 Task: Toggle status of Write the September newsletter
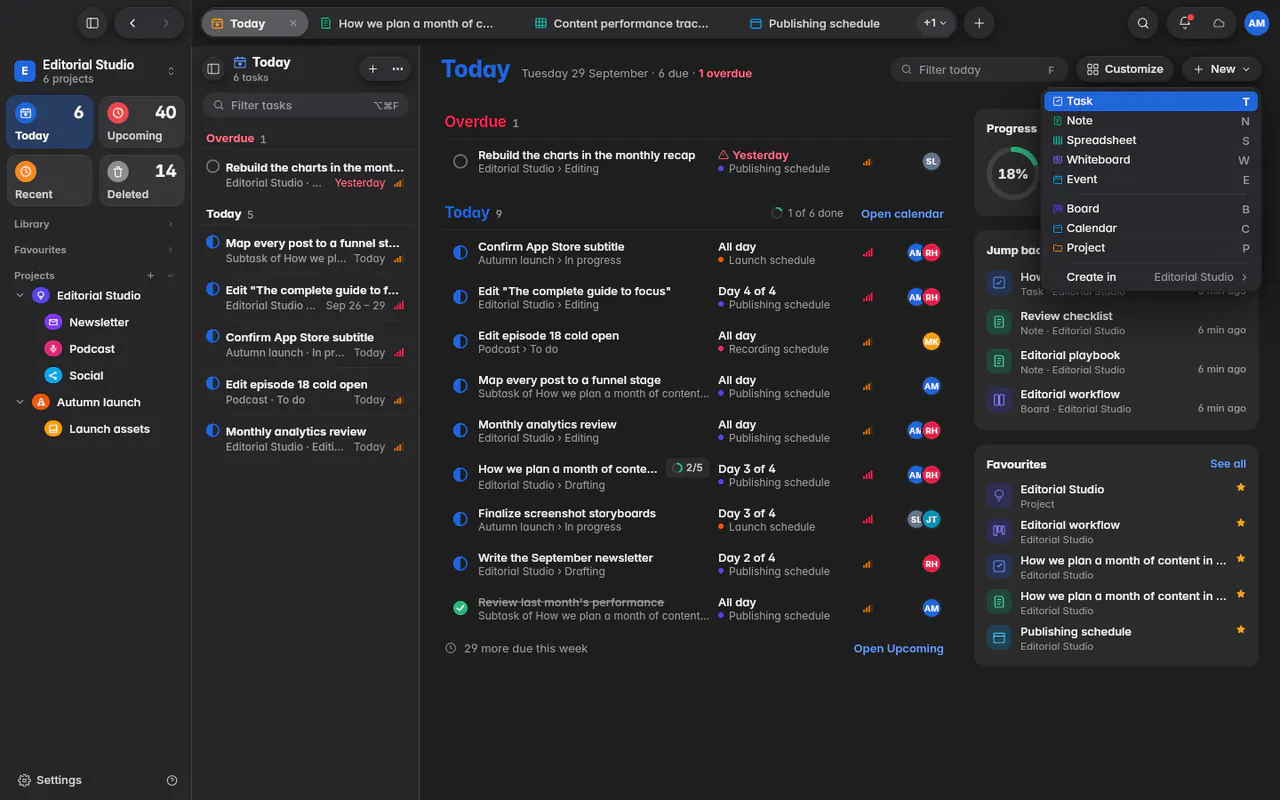(x=460, y=564)
